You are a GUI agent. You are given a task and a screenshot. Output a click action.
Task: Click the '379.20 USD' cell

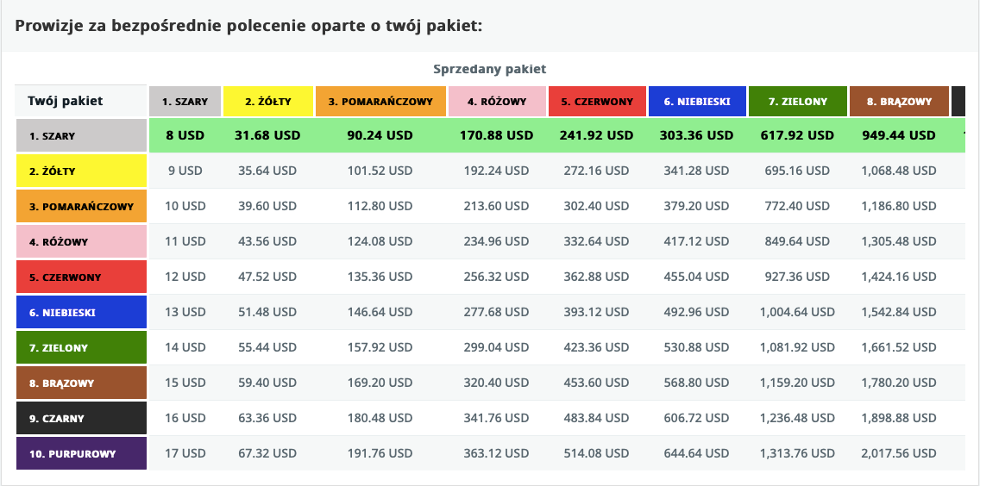pyautogui.click(x=697, y=206)
